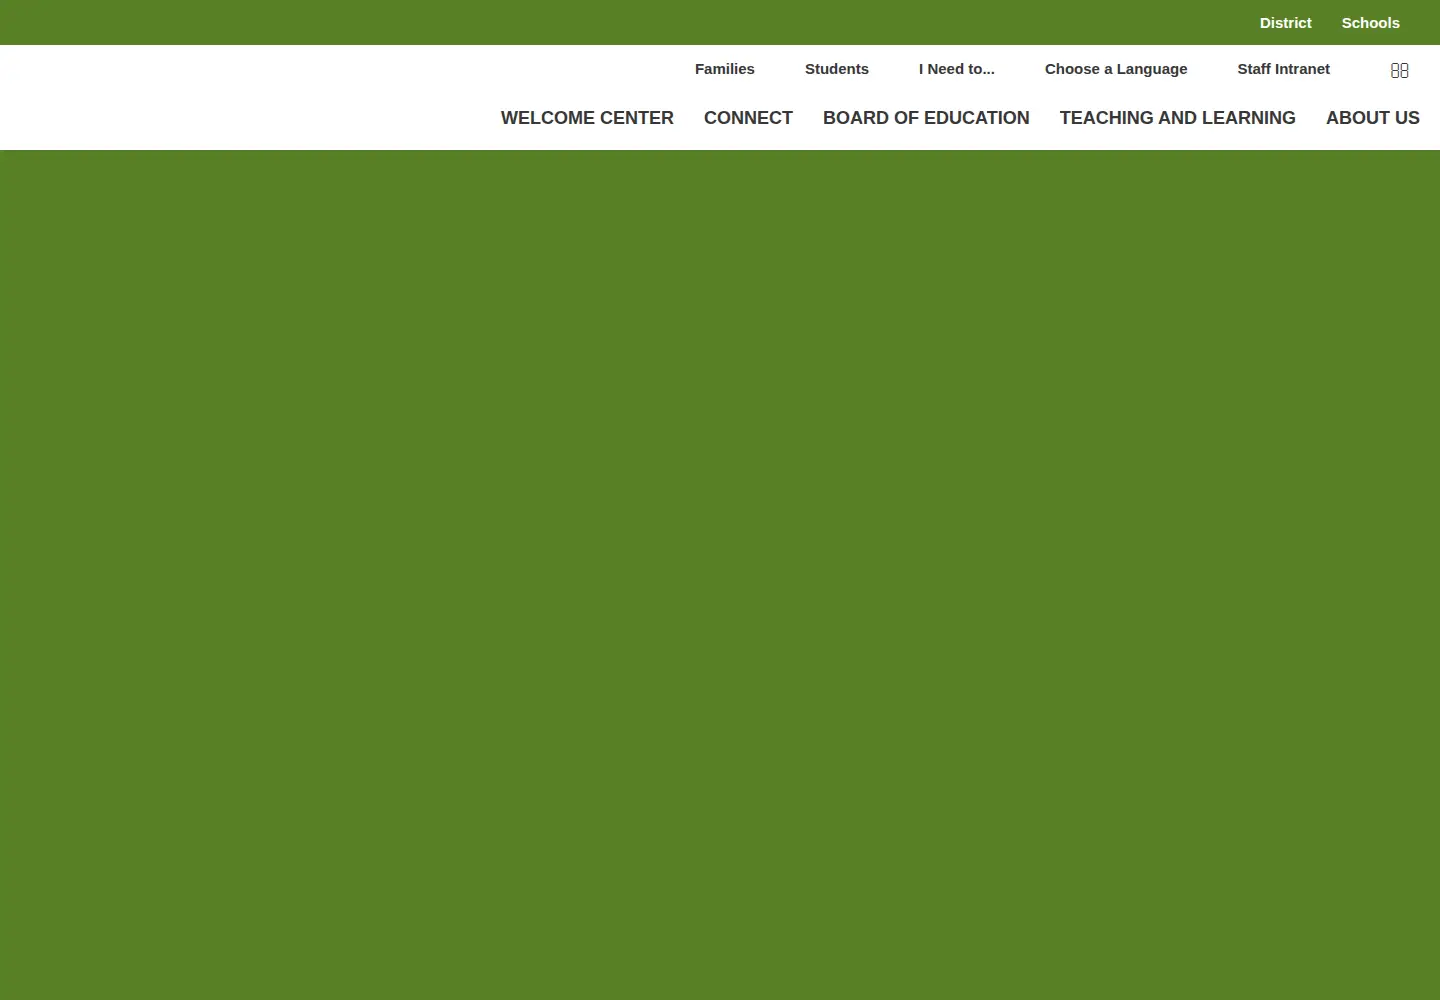Open the Schools menu in top bar

tap(1370, 23)
